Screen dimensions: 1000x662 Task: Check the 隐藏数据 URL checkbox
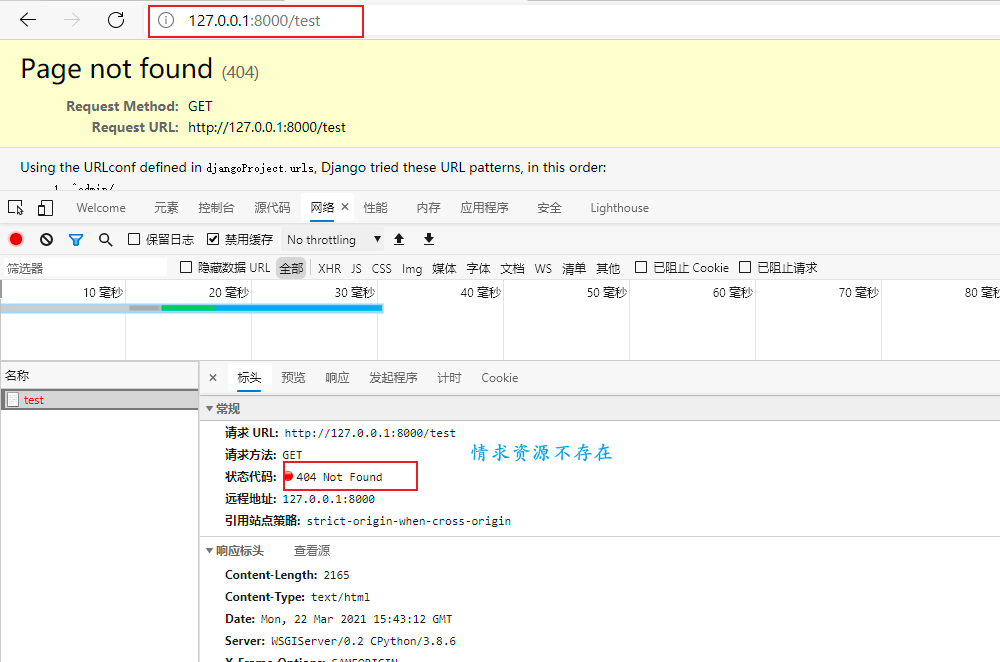point(186,267)
